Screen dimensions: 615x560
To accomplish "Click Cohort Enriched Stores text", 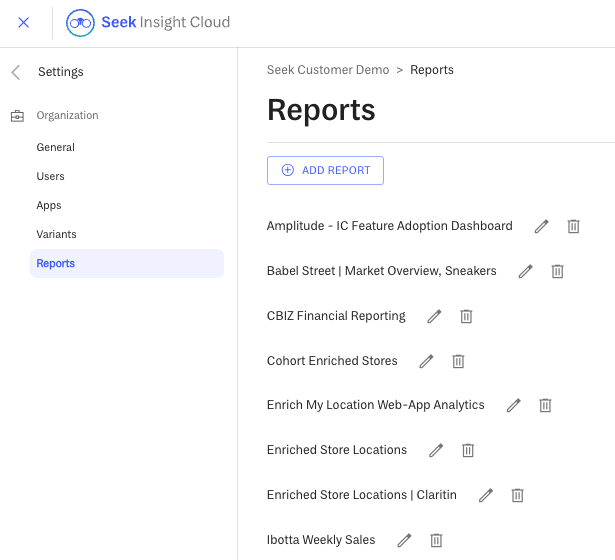I will 332,361.
